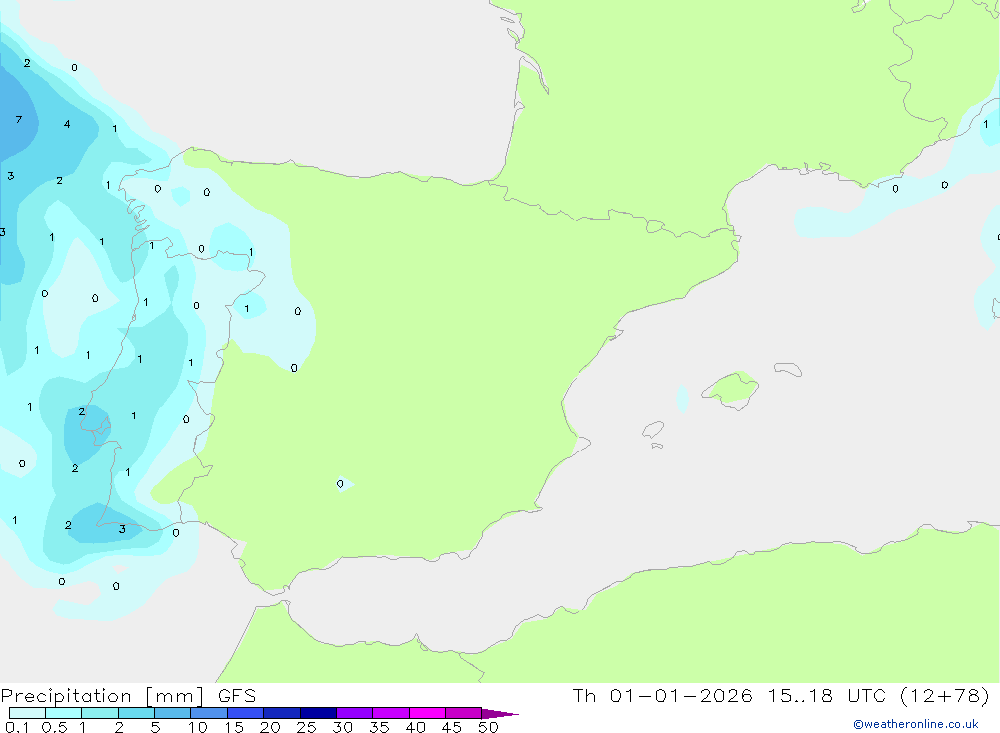
Task: Click the '0.5' legend scale label
Action: (x=55, y=727)
